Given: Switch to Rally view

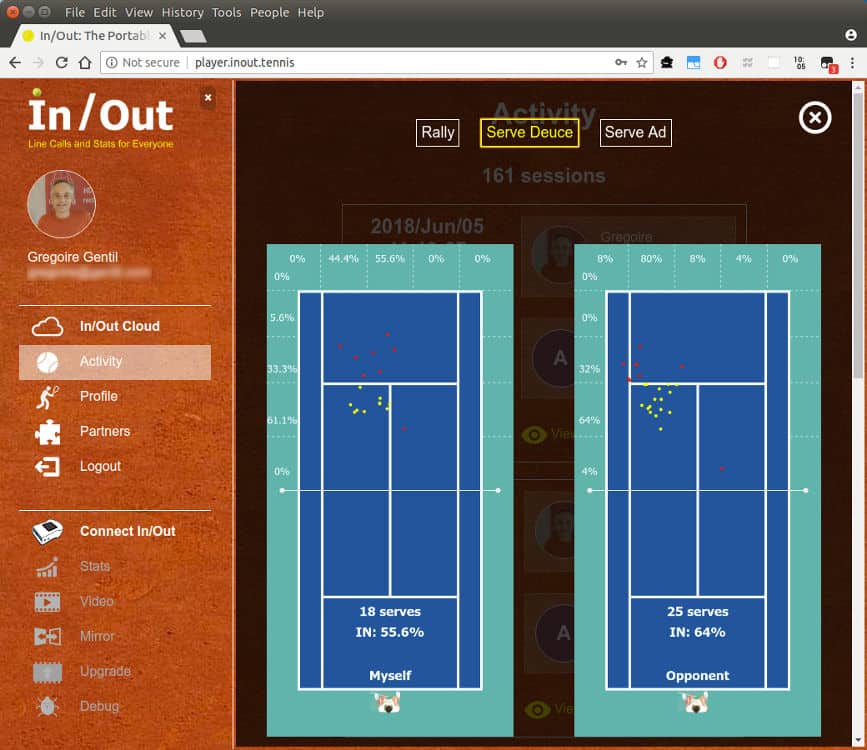Looking at the screenshot, I should pyautogui.click(x=438, y=132).
